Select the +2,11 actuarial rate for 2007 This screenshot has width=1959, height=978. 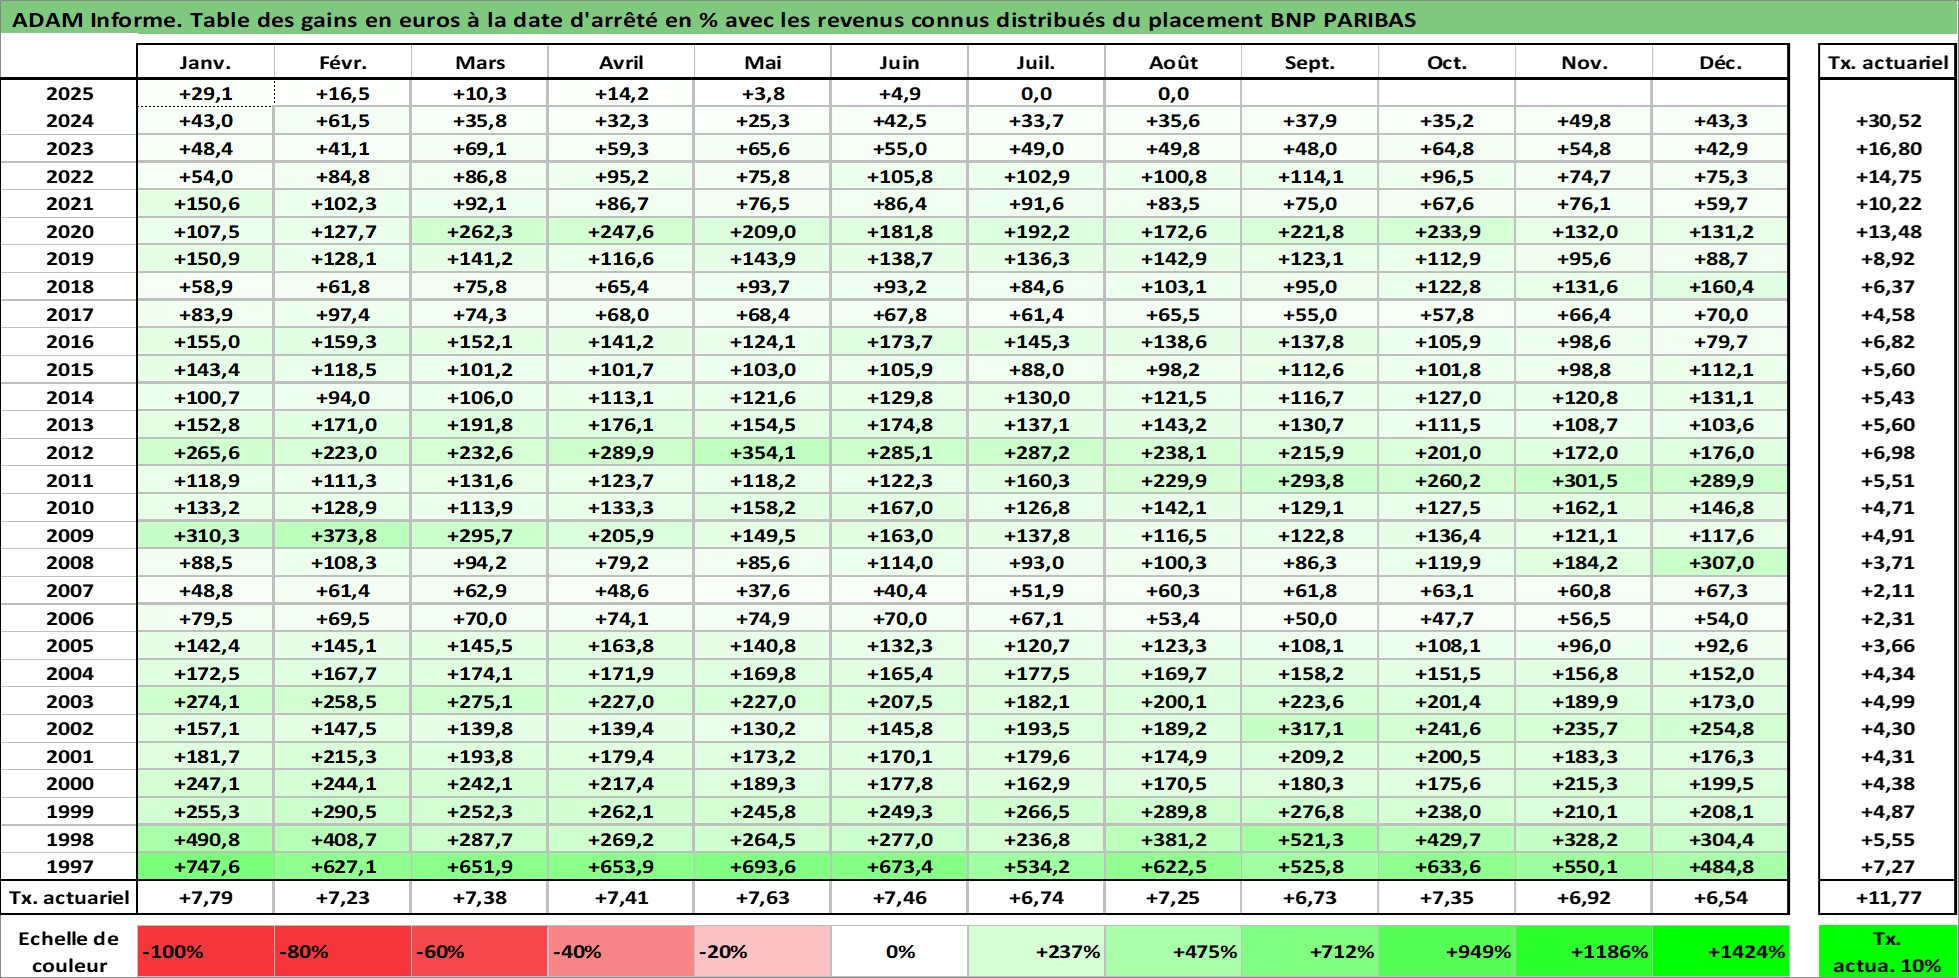click(1888, 591)
